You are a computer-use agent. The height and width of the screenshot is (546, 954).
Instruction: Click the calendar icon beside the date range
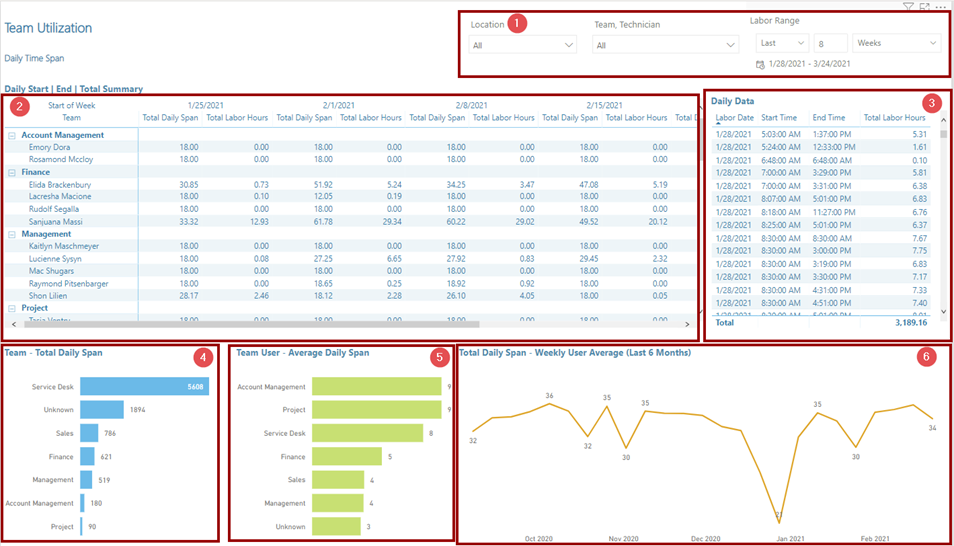click(x=761, y=64)
